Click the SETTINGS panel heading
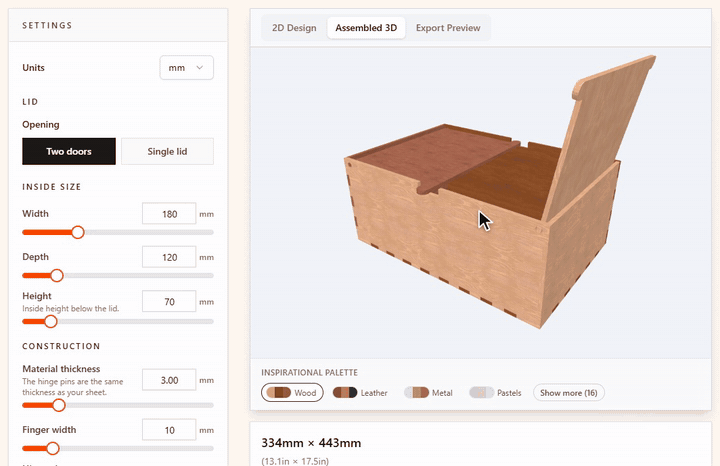Viewport: 720px width, 466px height. (x=47, y=25)
